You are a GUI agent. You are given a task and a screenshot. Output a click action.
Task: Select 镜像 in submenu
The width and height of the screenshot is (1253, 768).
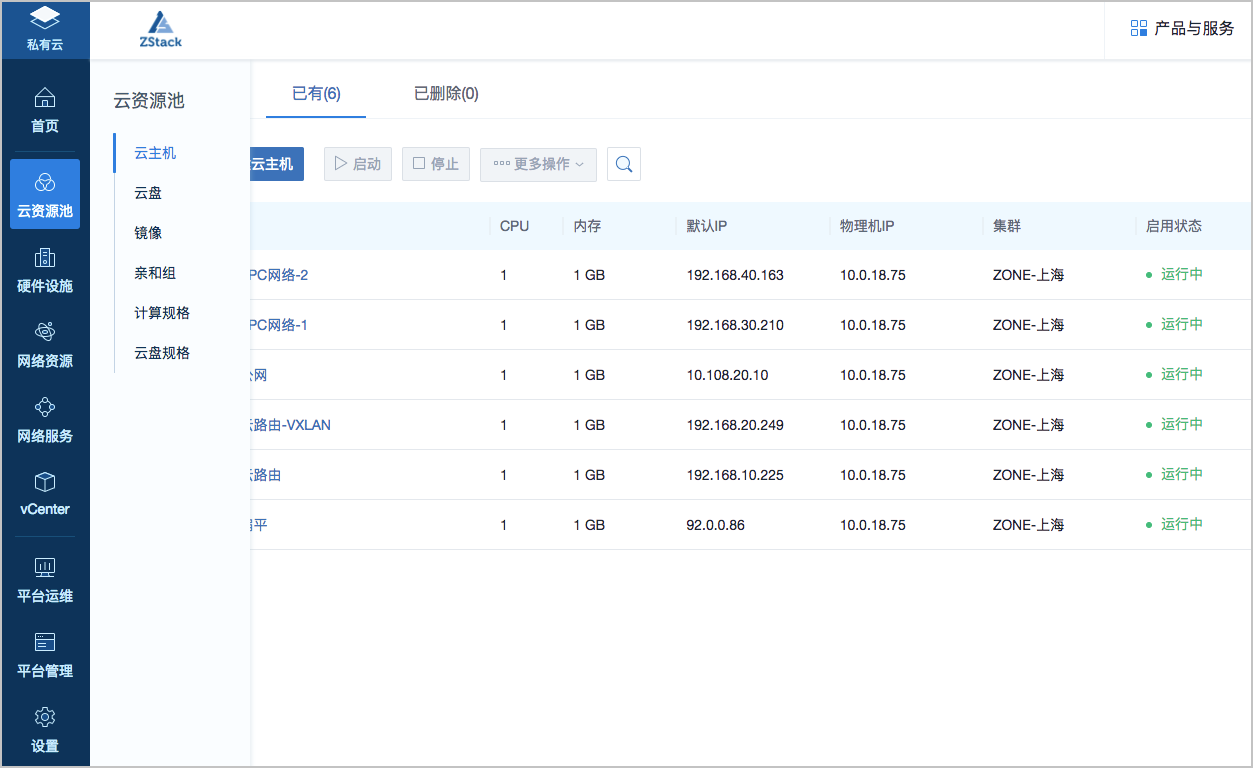148,233
